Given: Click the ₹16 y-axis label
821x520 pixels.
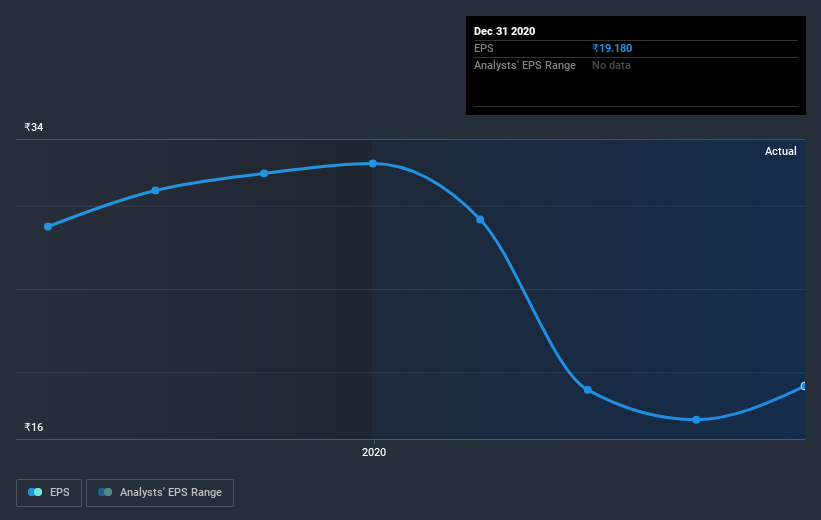Looking at the screenshot, I should coord(34,427).
